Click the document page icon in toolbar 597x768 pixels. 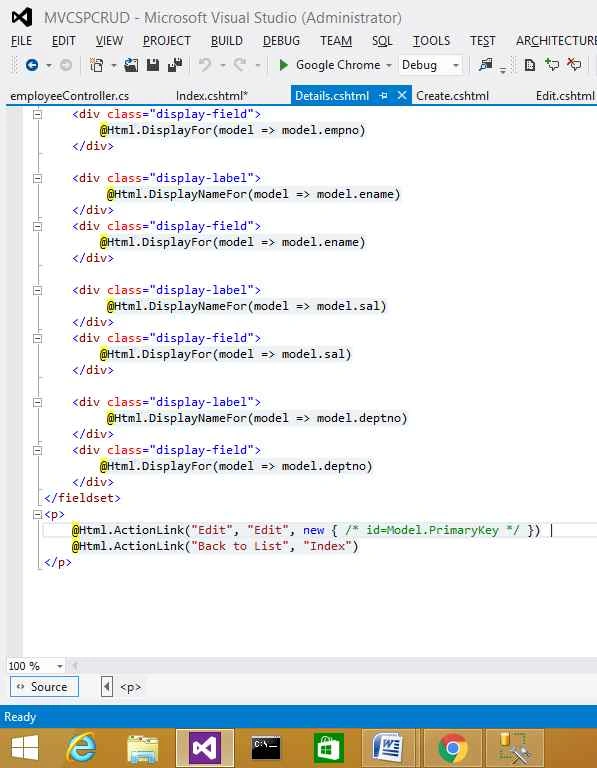click(x=529, y=65)
